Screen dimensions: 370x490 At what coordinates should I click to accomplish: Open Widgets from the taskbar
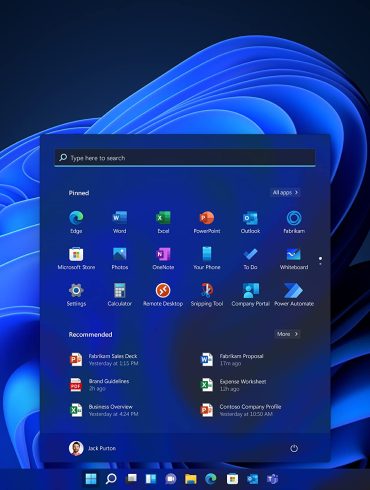coord(151,479)
